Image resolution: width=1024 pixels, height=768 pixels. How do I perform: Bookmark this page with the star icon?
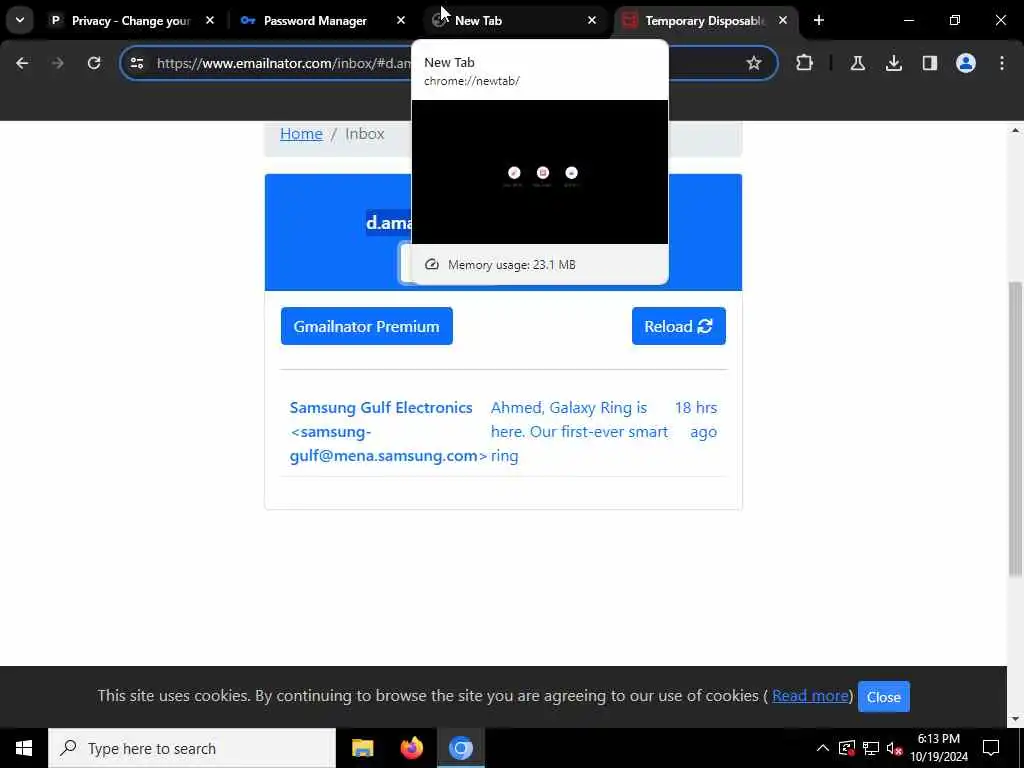(754, 63)
